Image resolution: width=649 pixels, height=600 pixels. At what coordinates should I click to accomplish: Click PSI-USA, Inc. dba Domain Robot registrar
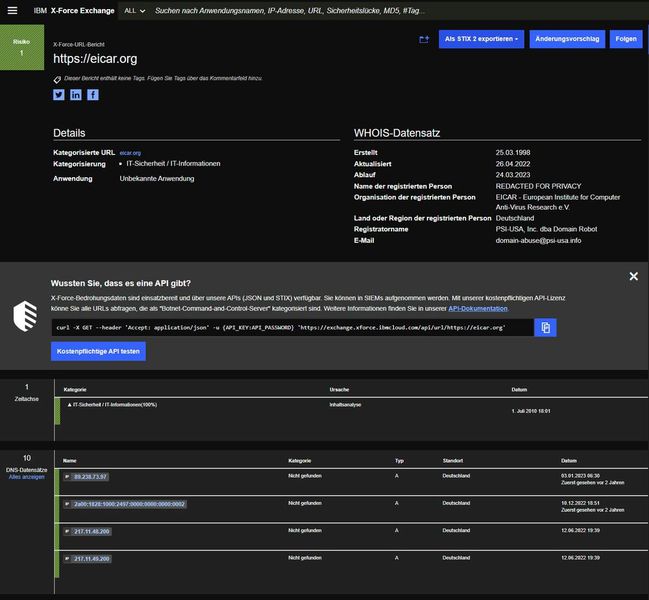pos(546,229)
